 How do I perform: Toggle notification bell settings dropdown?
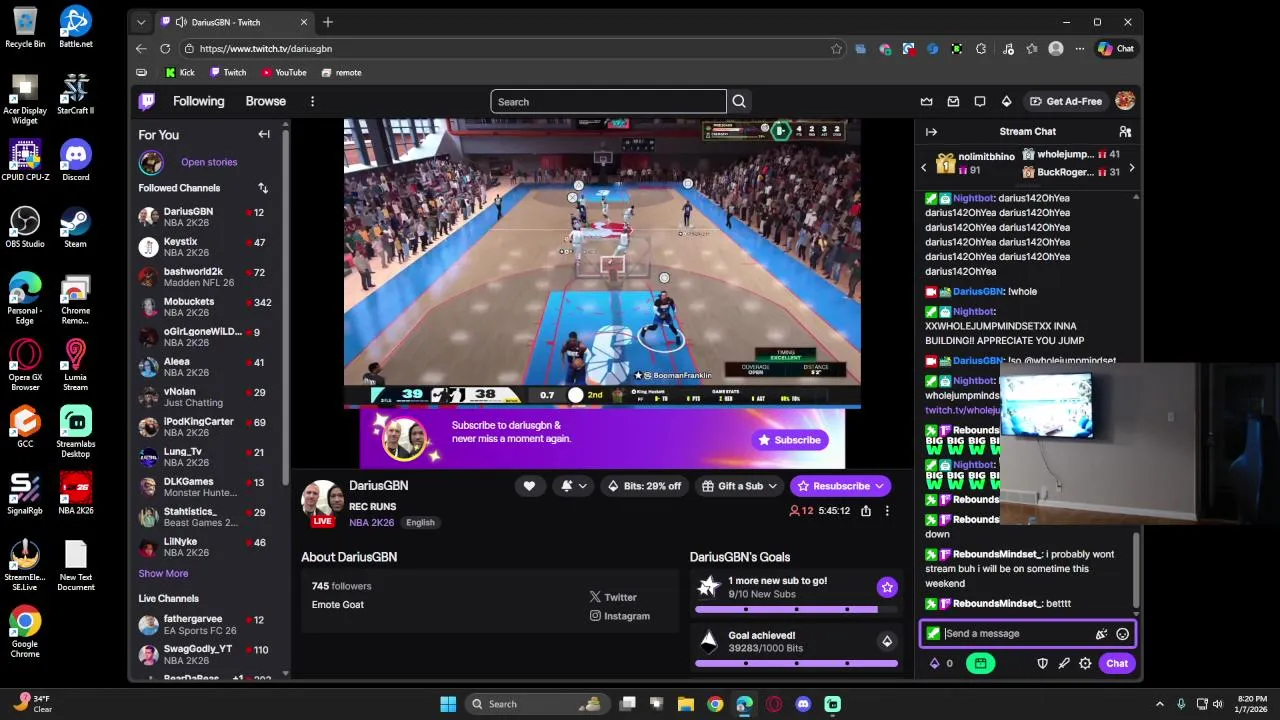(x=574, y=486)
